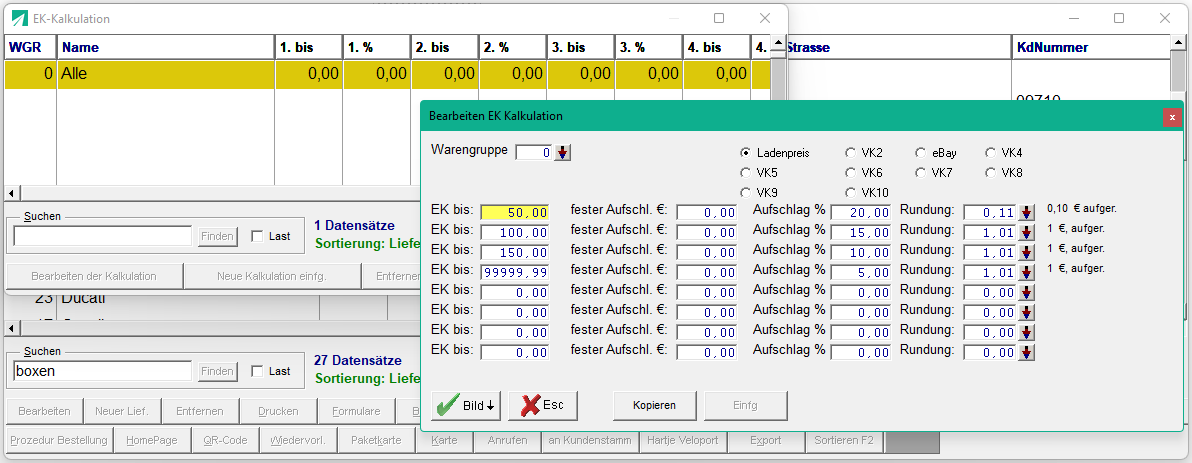Click the 1. bis column header

click(309, 47)
